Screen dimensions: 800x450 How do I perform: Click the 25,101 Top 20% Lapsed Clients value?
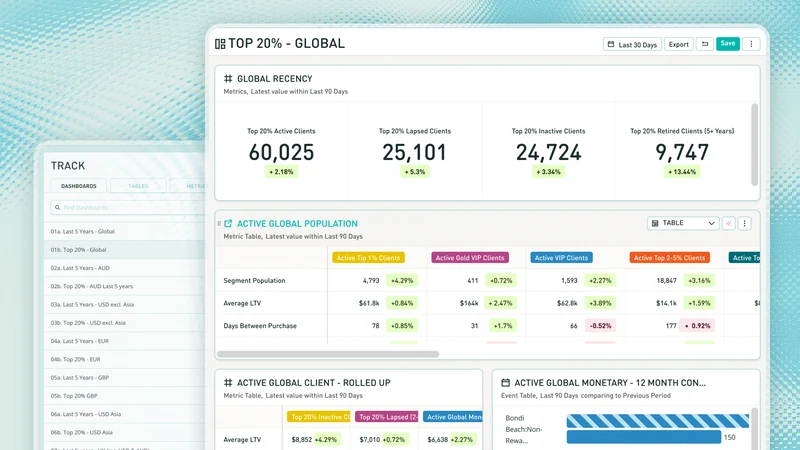(414, 152)
